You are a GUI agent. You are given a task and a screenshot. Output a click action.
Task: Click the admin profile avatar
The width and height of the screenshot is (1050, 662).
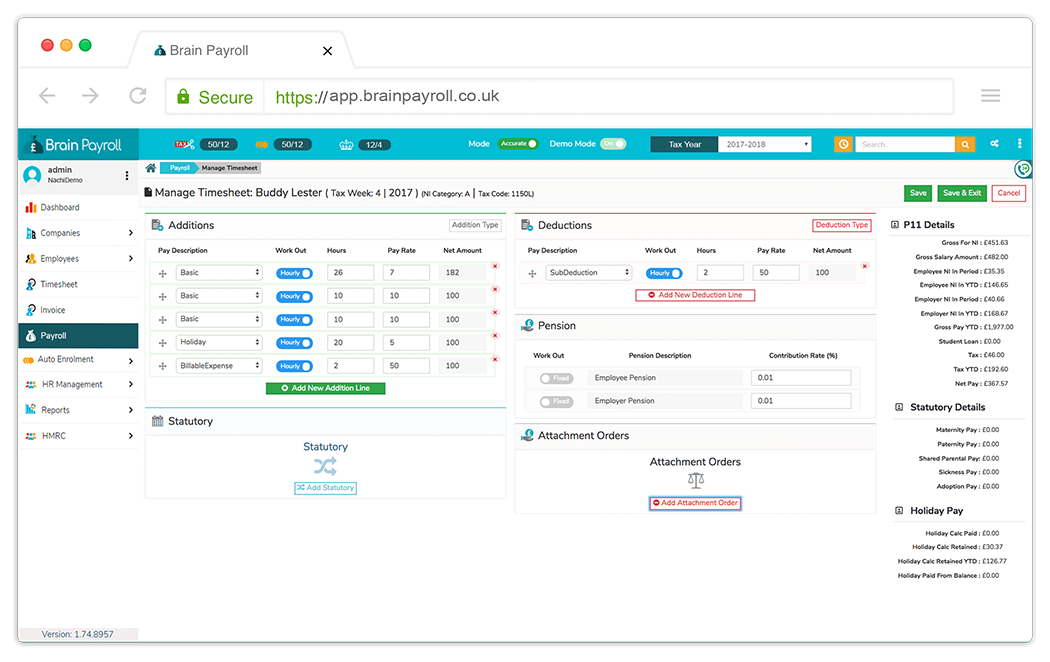coord(32,175)
